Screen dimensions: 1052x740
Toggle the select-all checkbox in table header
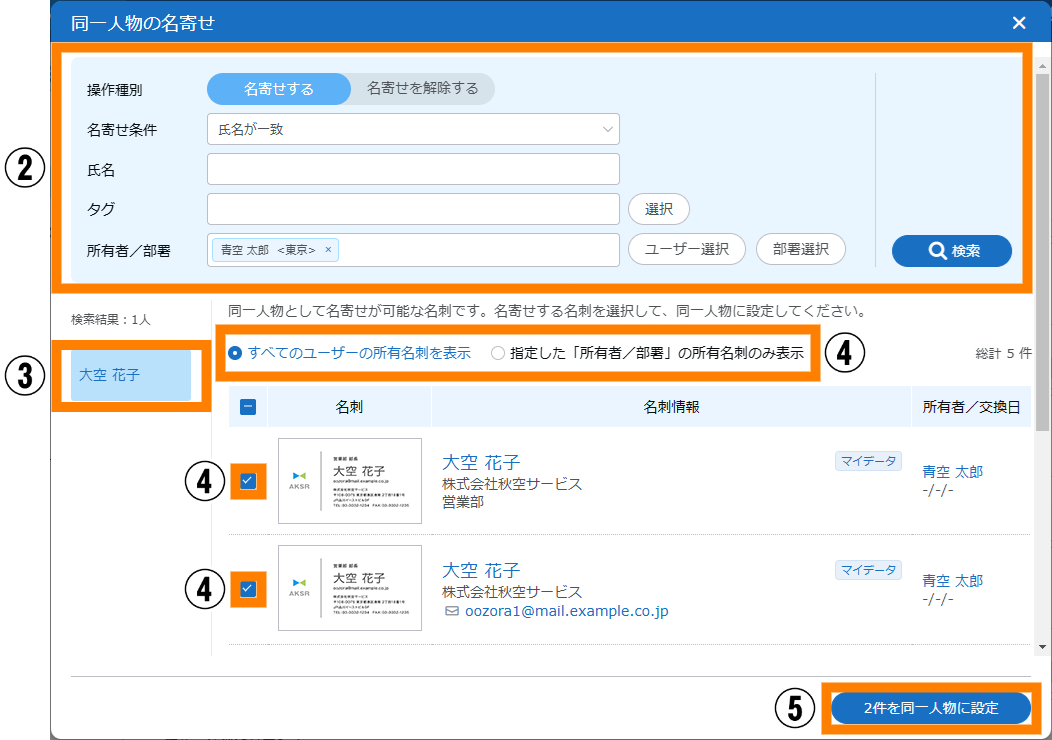[249, 407]
